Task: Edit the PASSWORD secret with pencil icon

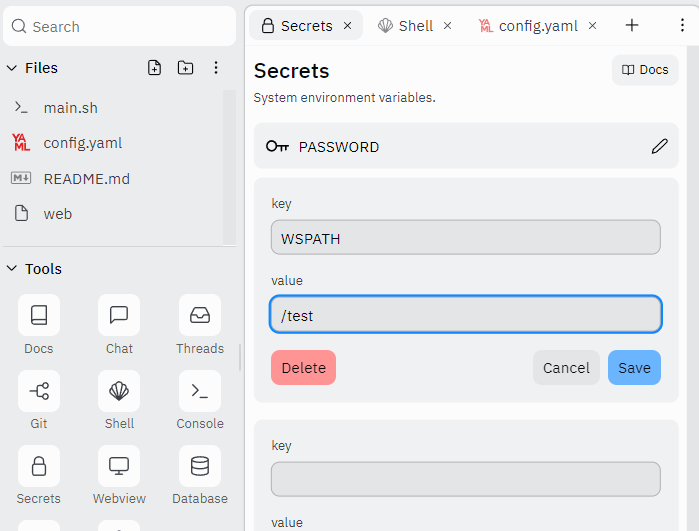Action: click(x=659, y=146)
